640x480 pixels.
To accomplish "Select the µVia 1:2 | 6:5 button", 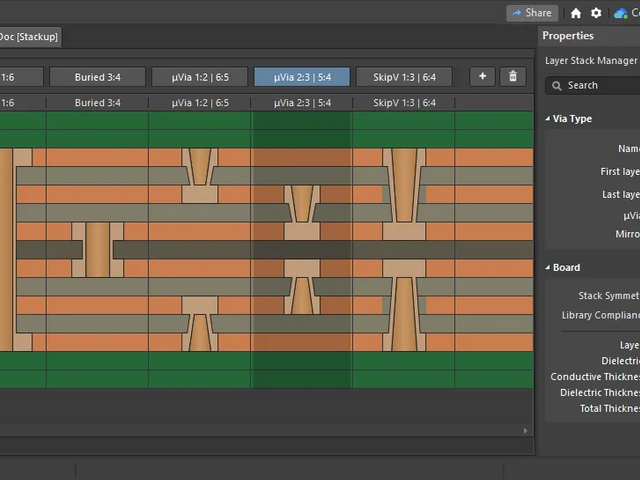I will point(200,77).
